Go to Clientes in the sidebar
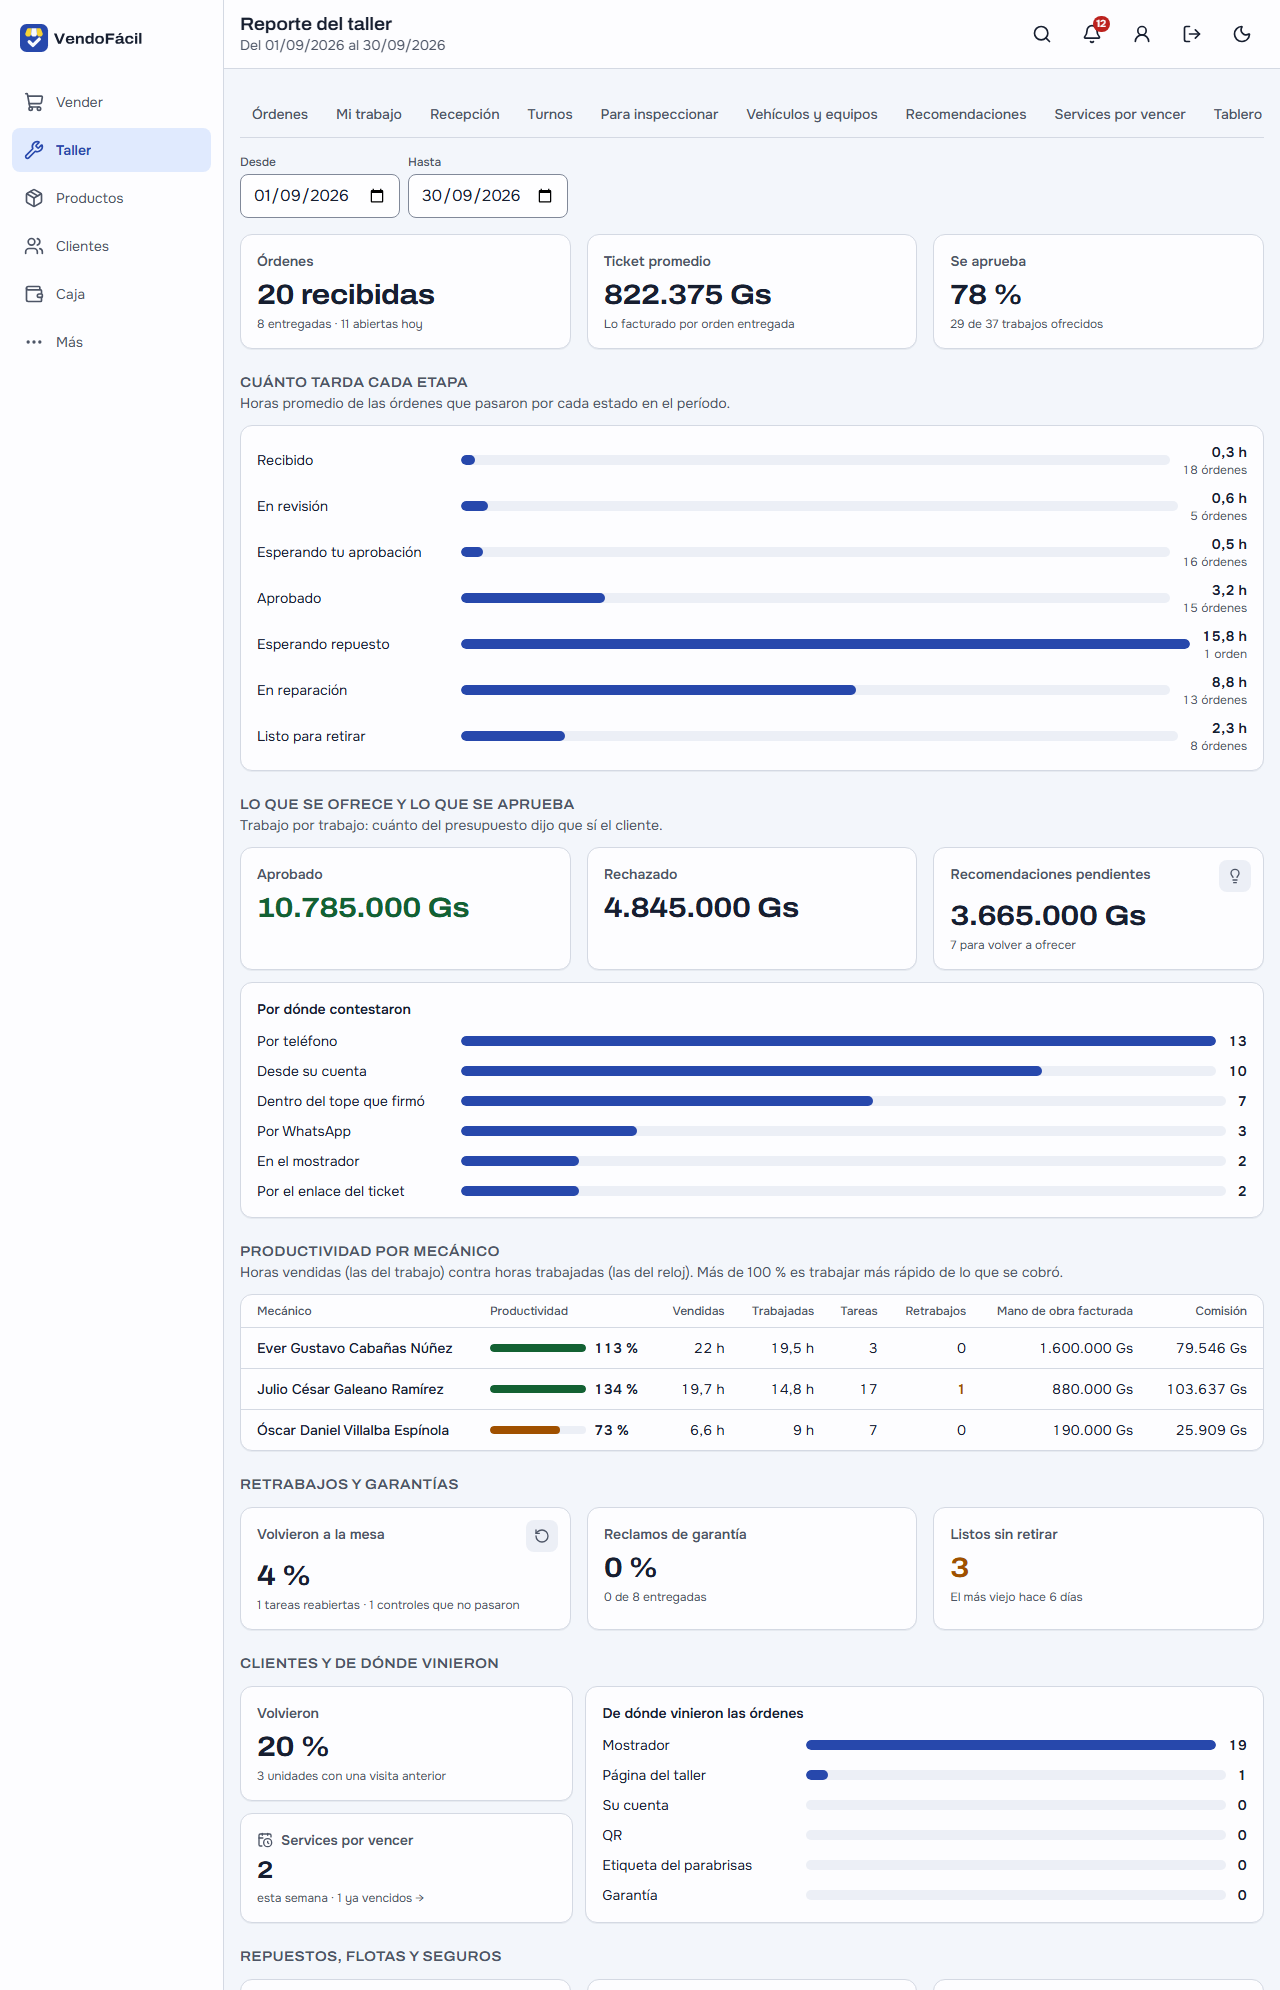1280x1990 pixels. tap(111, 246)
